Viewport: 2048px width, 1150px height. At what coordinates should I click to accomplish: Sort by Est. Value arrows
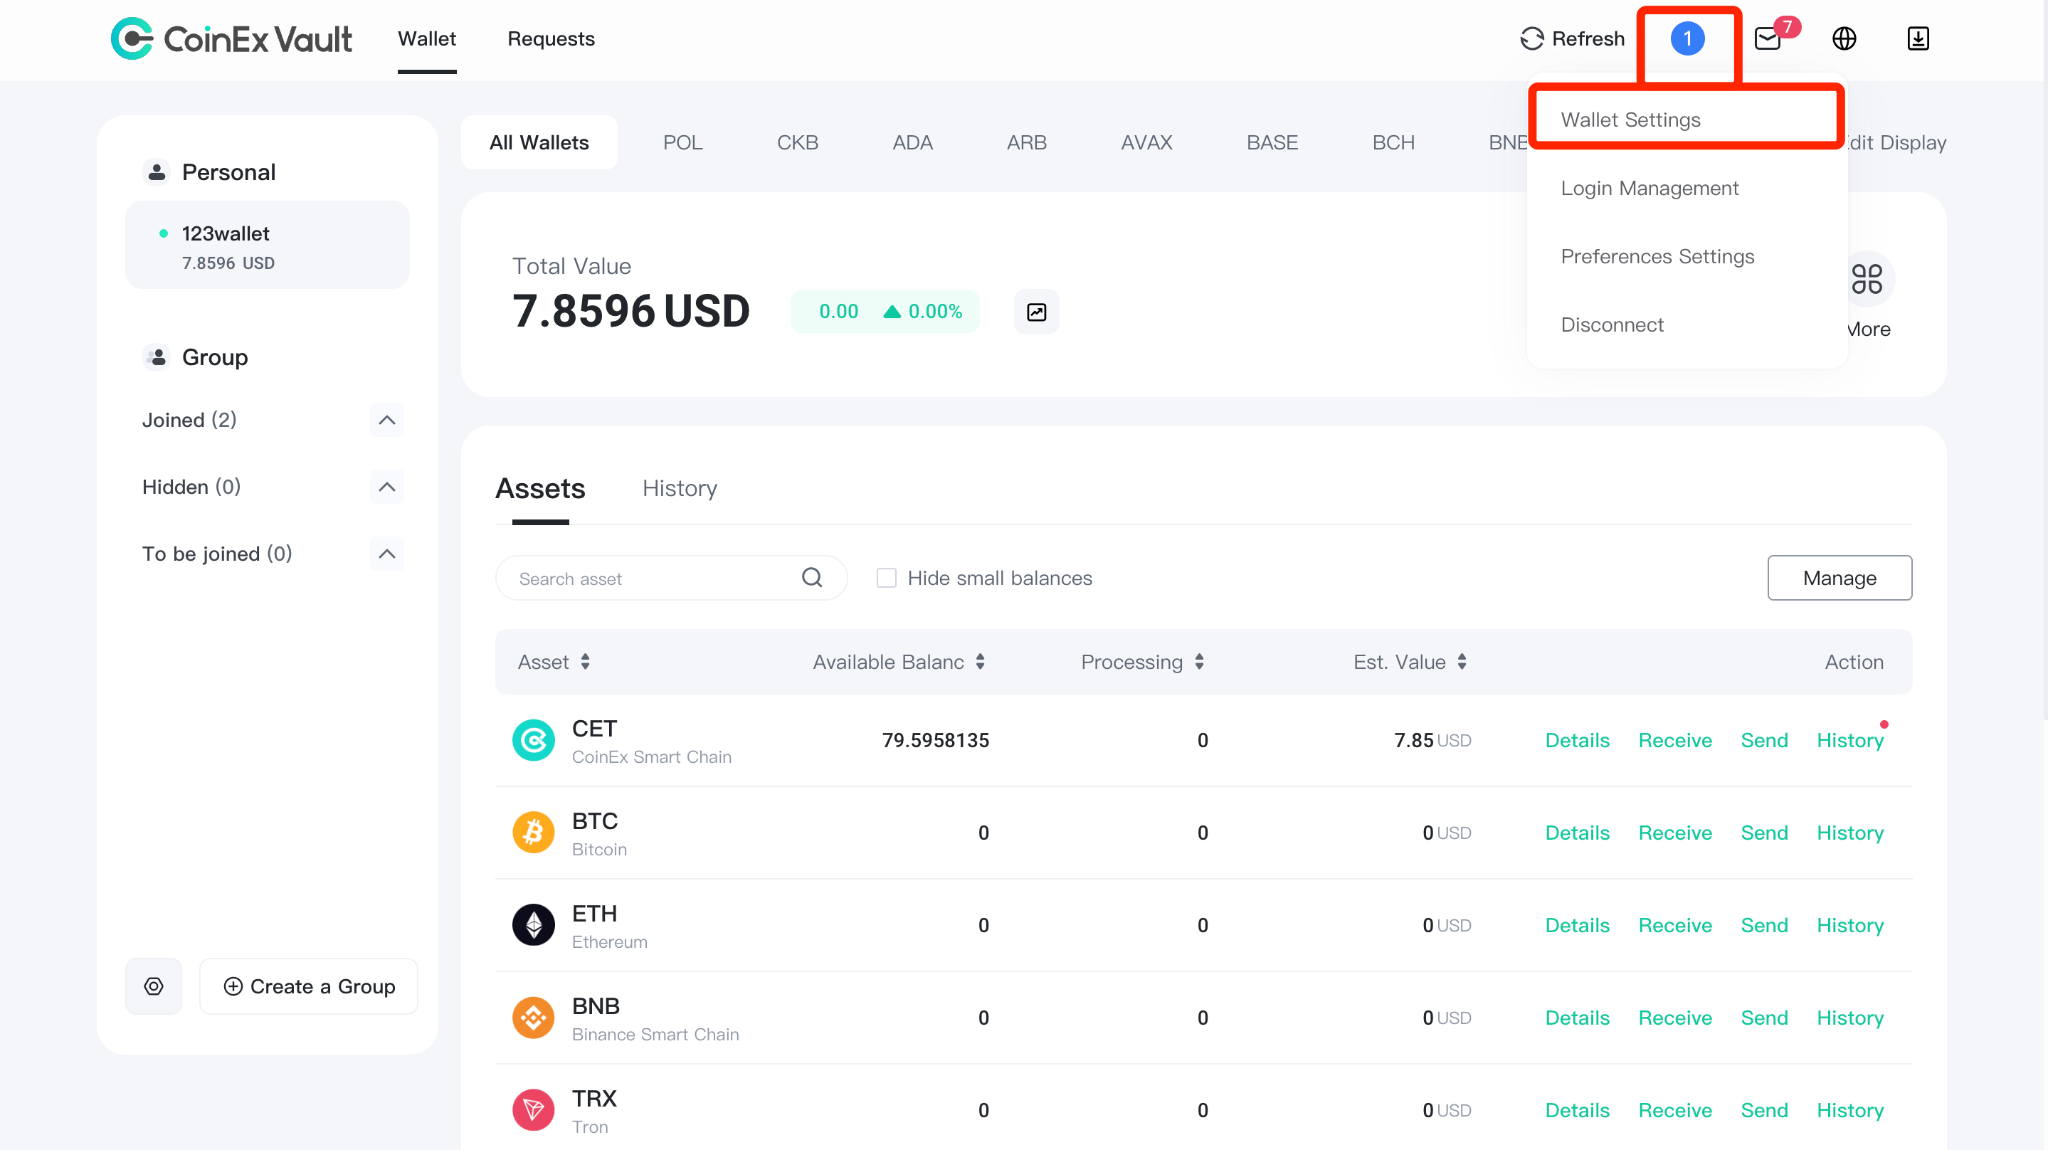tap(1462, 662)
